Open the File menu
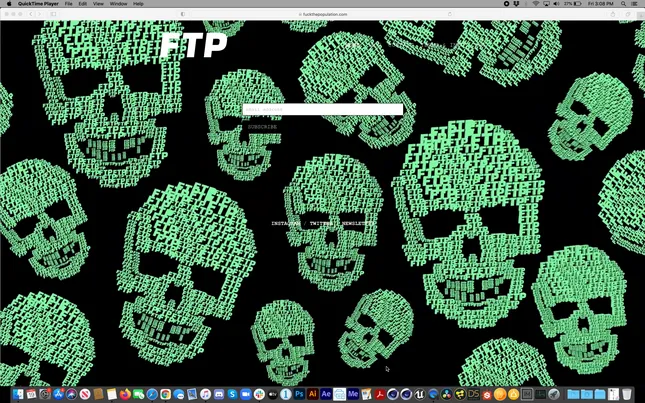This screenshot has height=403, width=645. tap(68, 4)
